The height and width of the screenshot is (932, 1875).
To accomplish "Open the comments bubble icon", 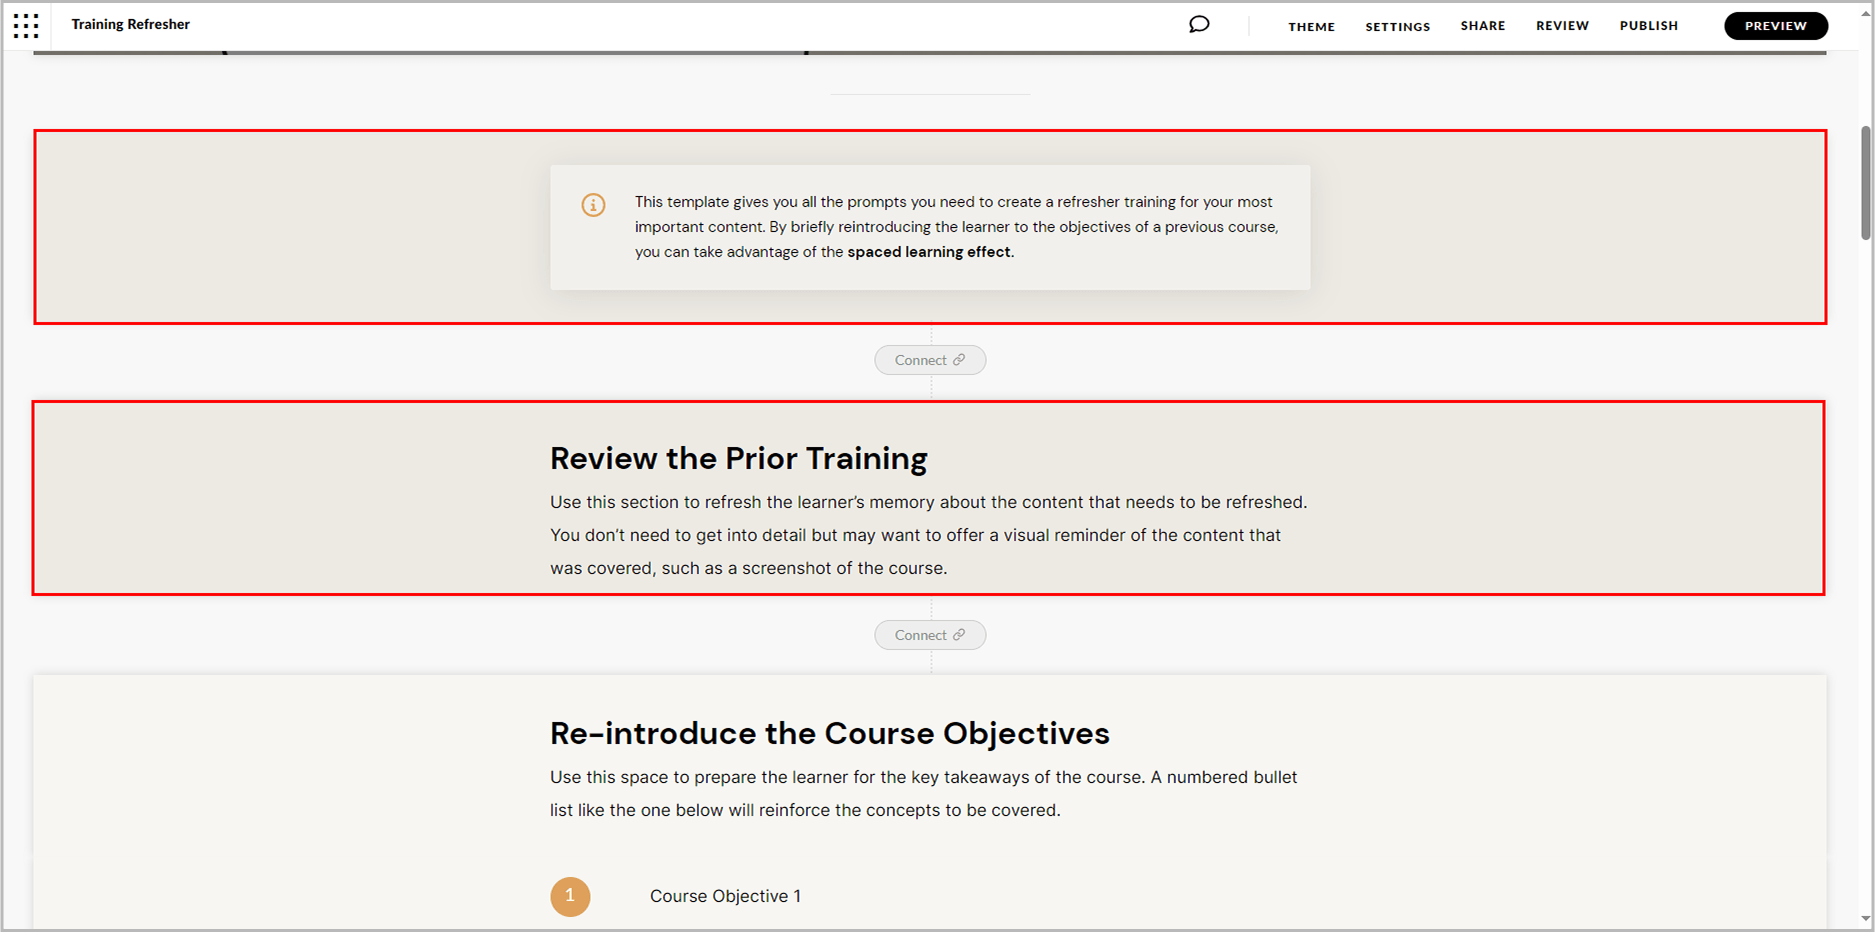I will coord(1198,24).
